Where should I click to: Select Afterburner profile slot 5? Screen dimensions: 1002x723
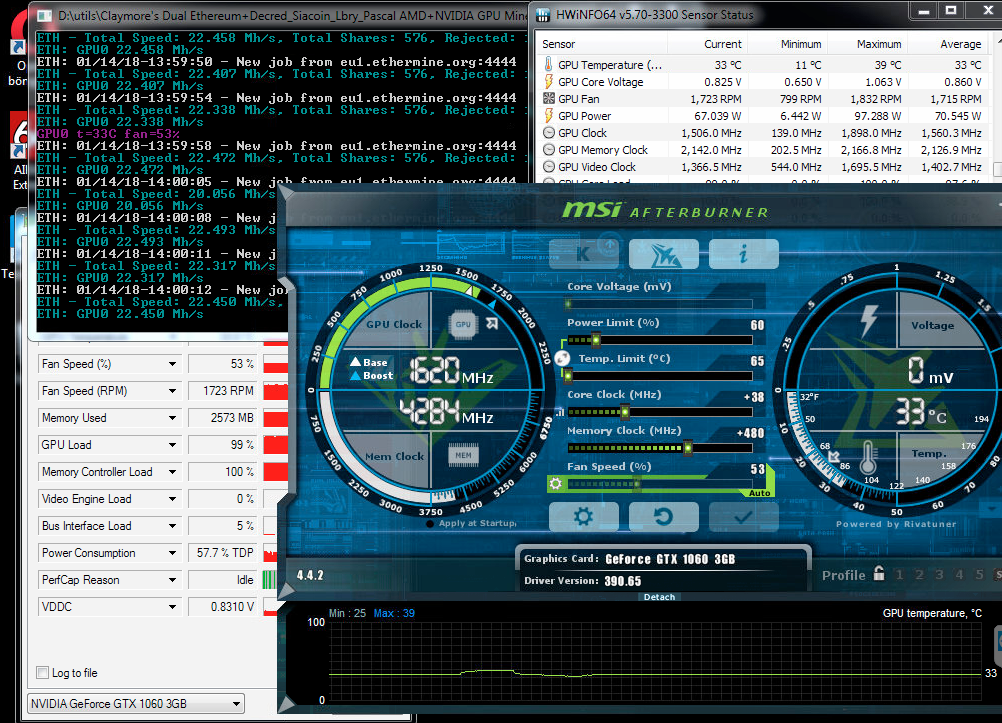tap(979, 575)
